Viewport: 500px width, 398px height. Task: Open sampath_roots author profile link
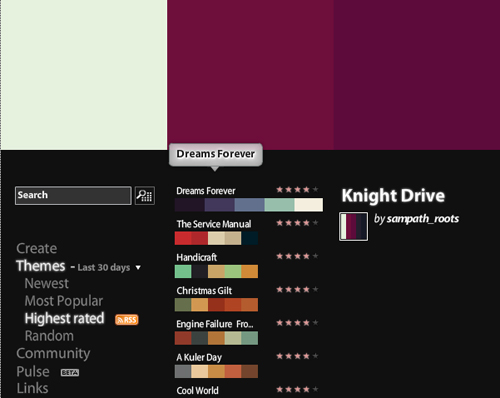click(423, 219)
